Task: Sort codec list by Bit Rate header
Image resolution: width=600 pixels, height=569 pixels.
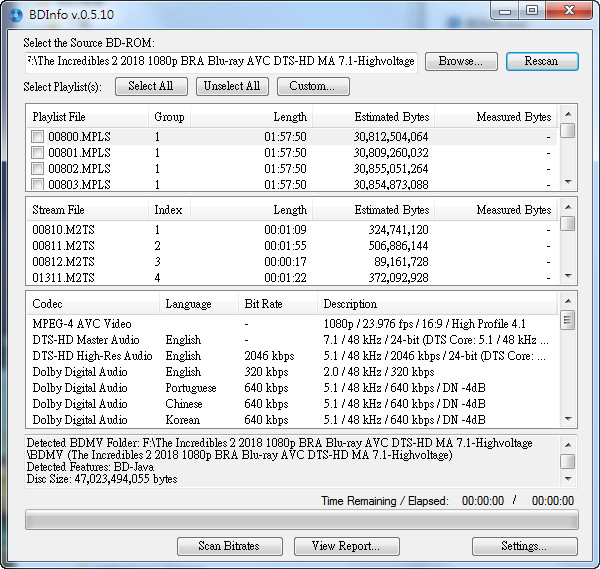Action: [277, 304]
